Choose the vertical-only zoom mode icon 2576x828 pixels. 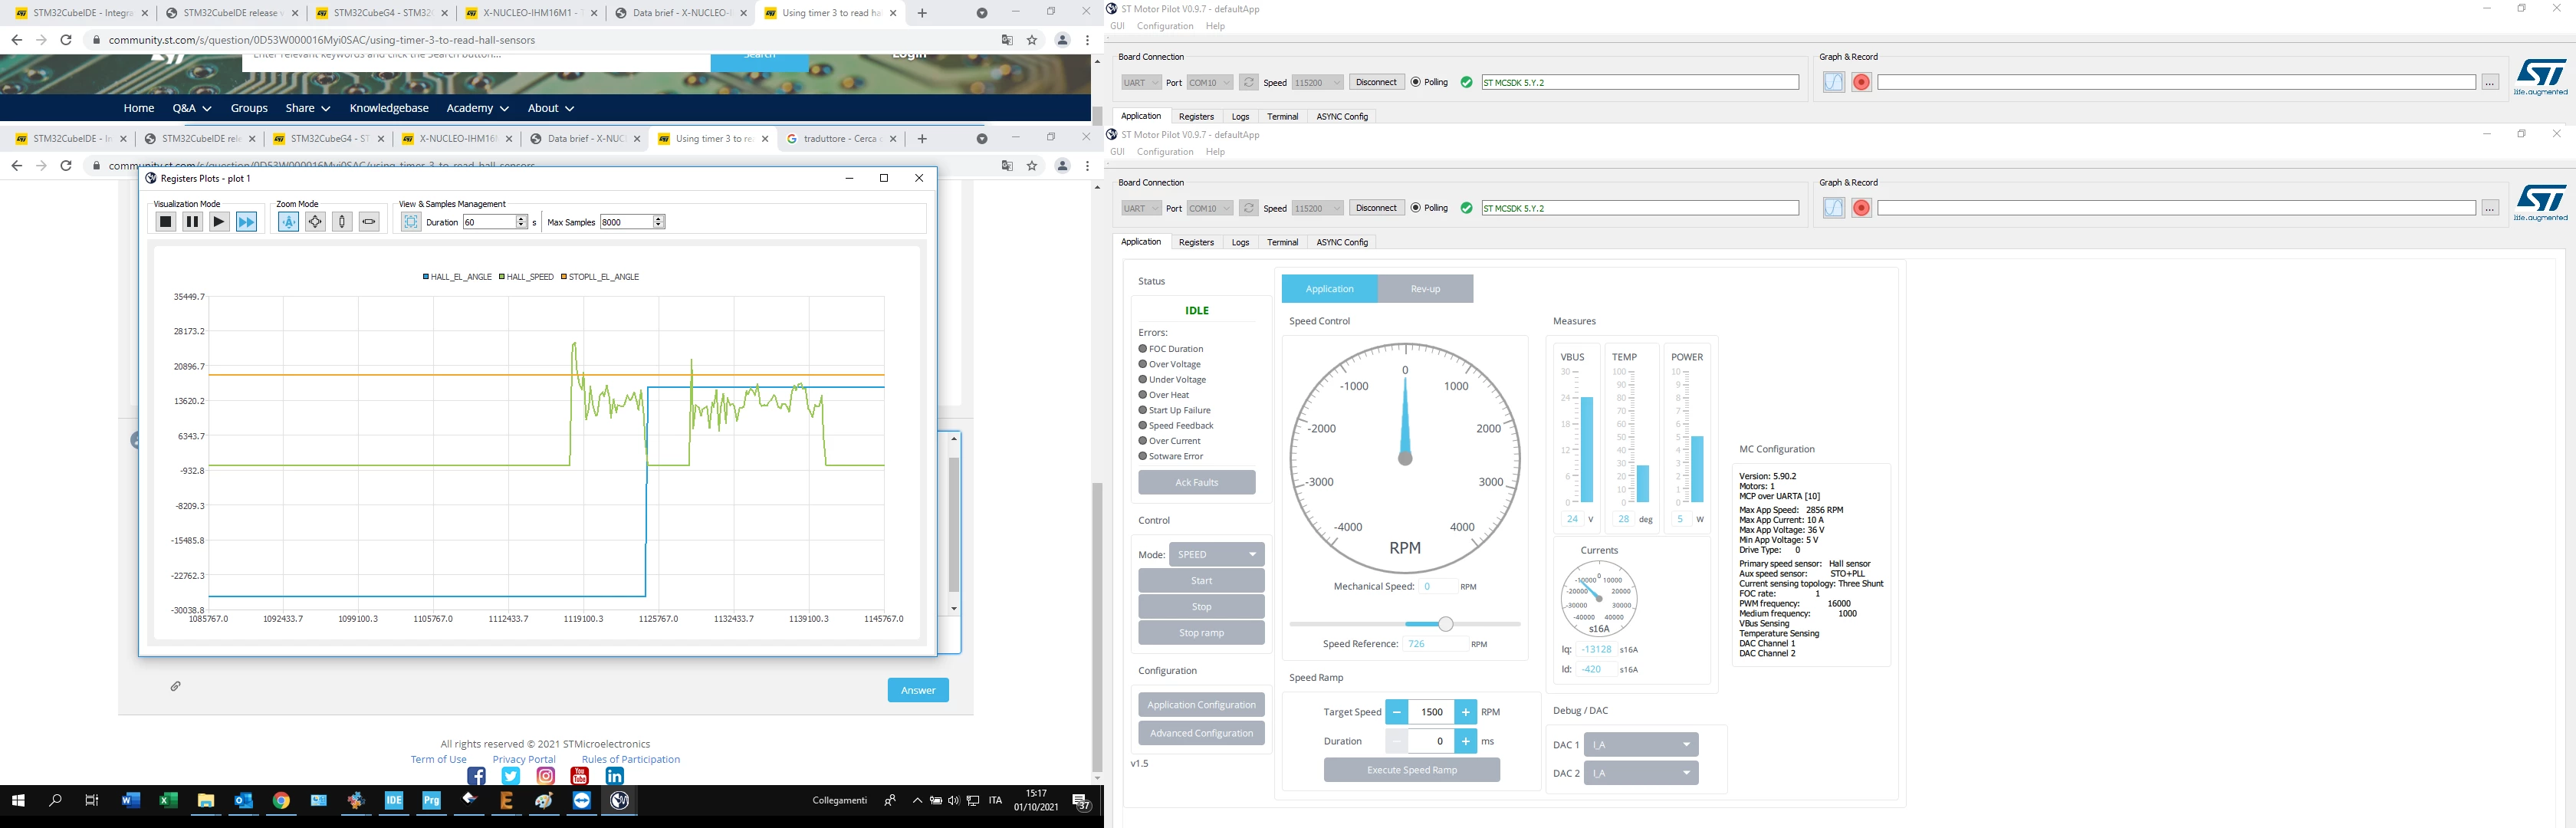coord(342,222)
